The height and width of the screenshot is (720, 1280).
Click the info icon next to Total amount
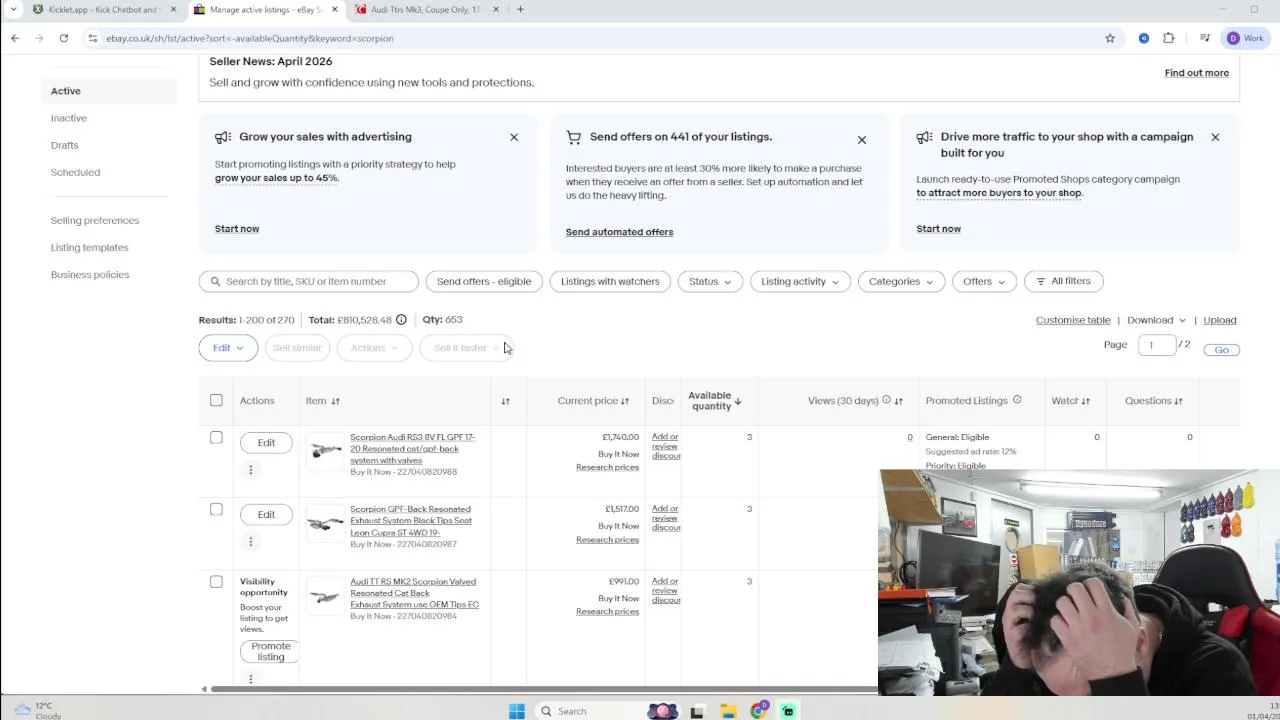pos(401,320)
